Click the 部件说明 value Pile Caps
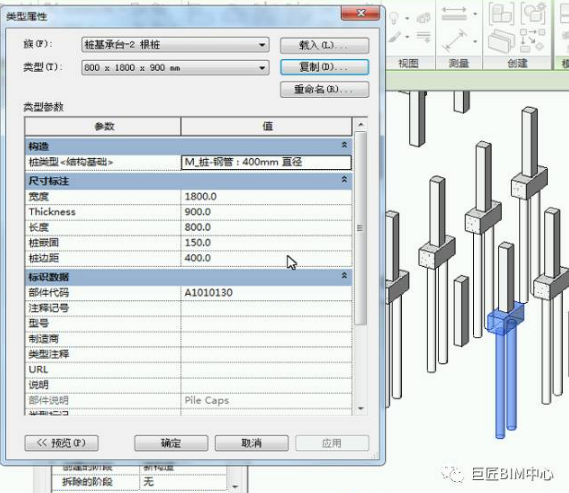 [x=266, y=400]
